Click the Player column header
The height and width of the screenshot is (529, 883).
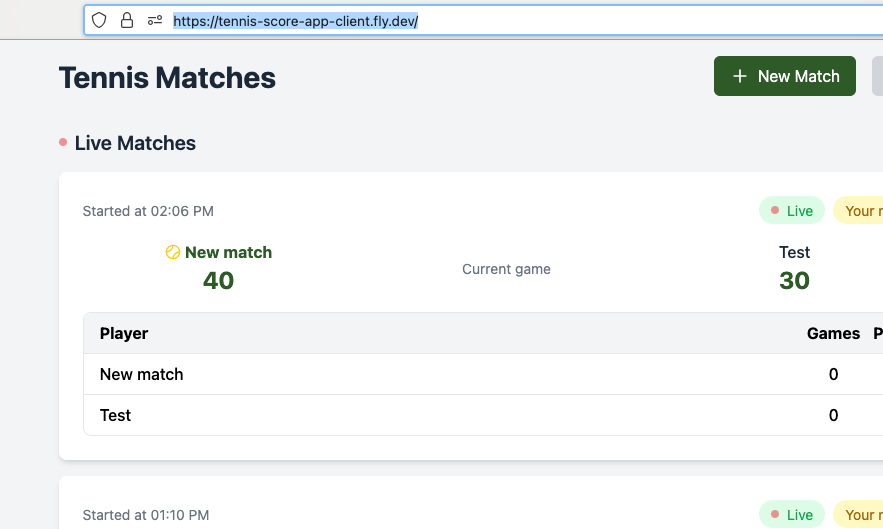(x=124, y=333)
